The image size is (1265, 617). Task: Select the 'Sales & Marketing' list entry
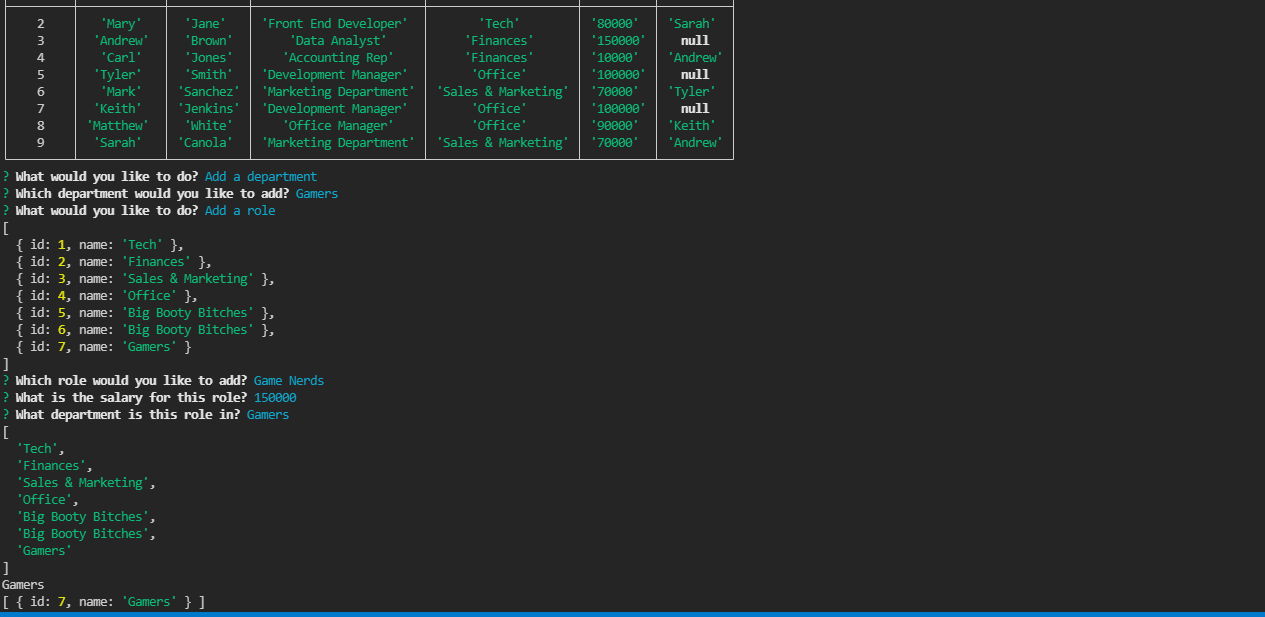pyautogui.click(x=188, y=278)
